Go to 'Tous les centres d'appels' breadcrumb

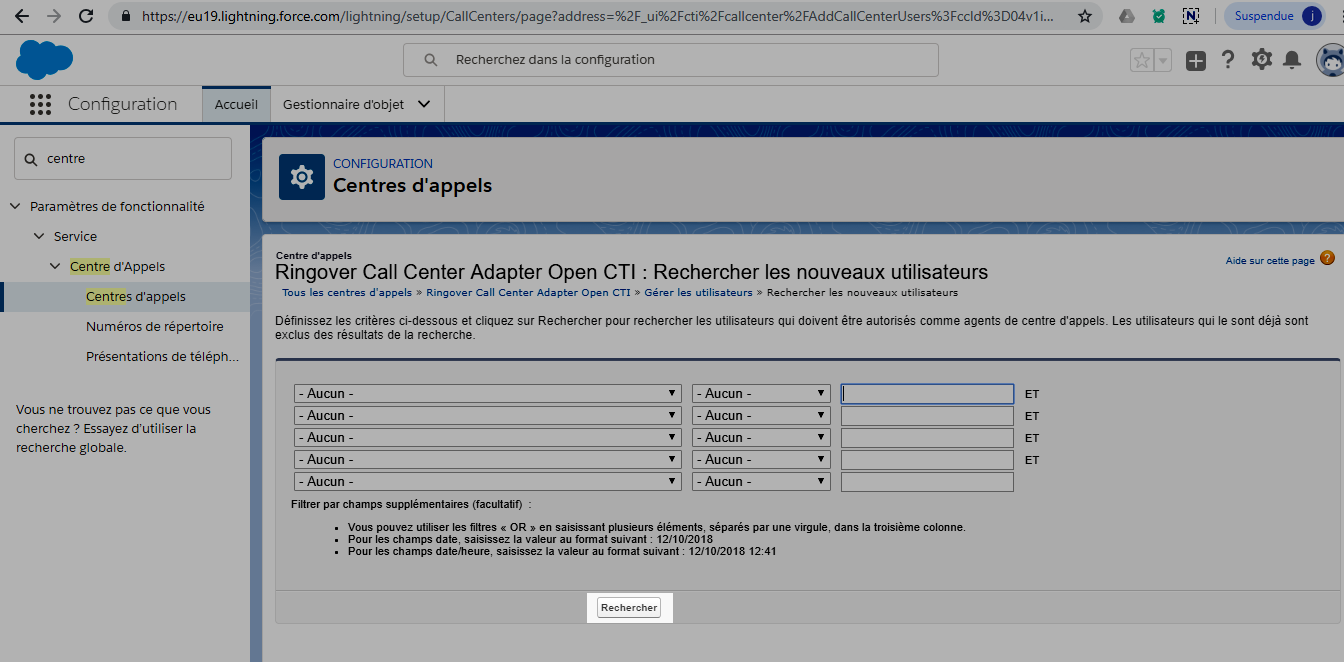[x=347, y=293]
